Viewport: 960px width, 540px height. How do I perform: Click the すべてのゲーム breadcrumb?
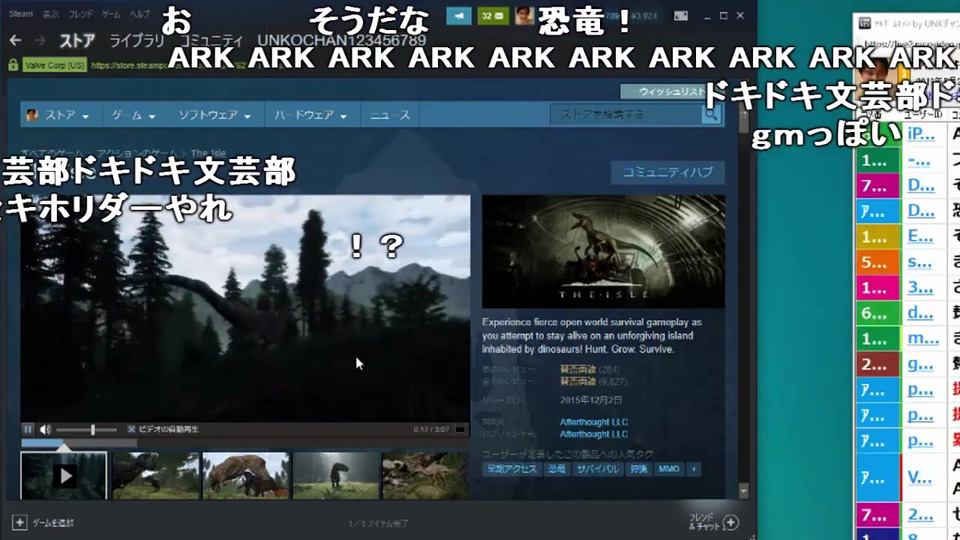[x=51, y=153]
